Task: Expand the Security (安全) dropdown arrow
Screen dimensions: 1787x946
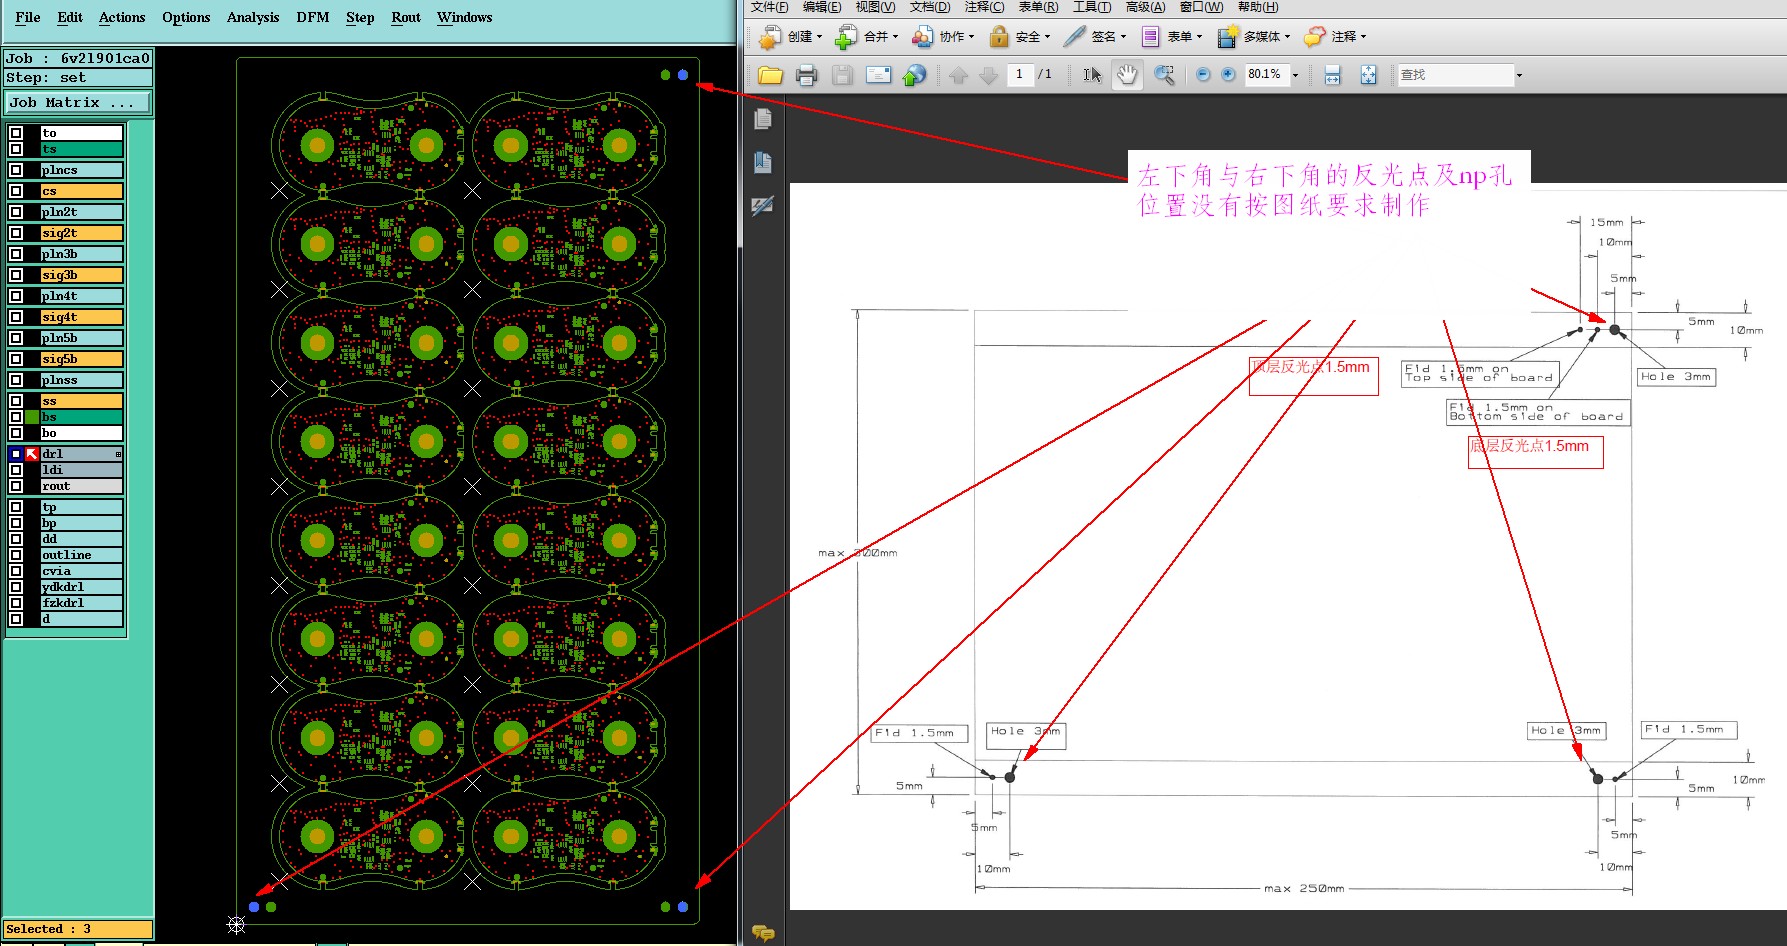Action: (x=1047, y=37)
